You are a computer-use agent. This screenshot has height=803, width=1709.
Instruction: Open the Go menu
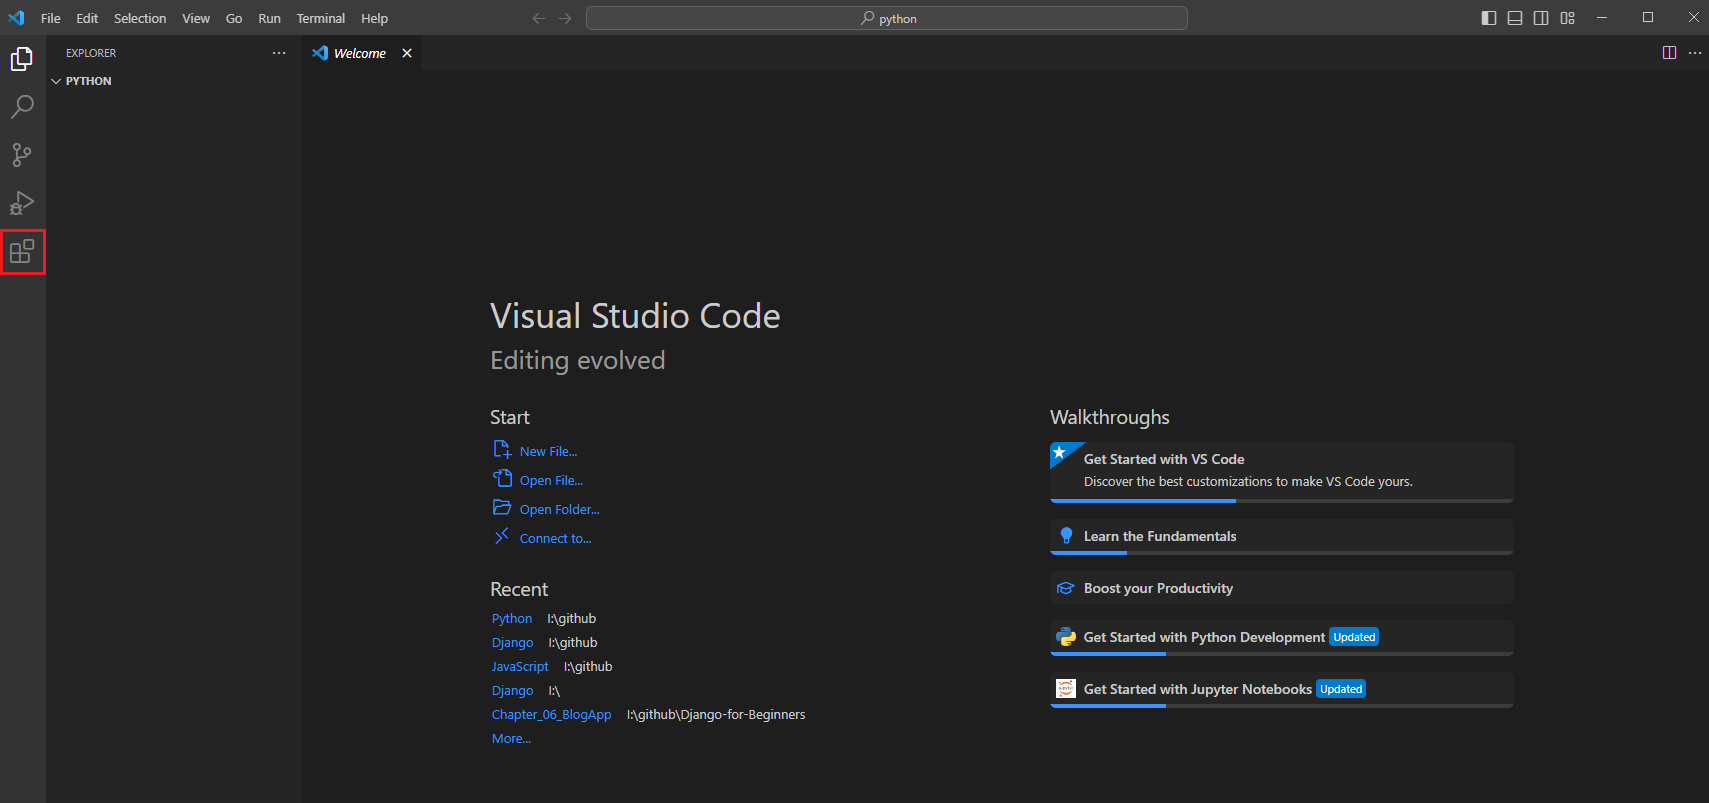point(234,18)
